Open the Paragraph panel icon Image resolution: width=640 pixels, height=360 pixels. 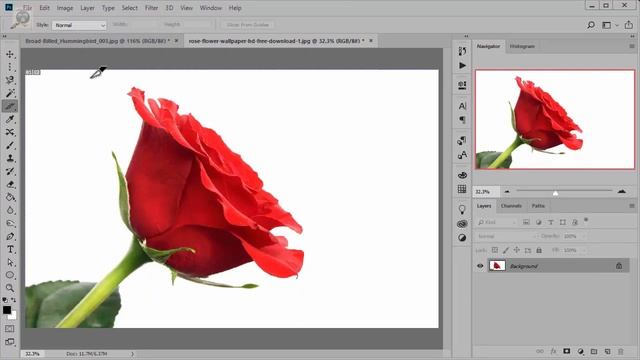tap(462, 120)
